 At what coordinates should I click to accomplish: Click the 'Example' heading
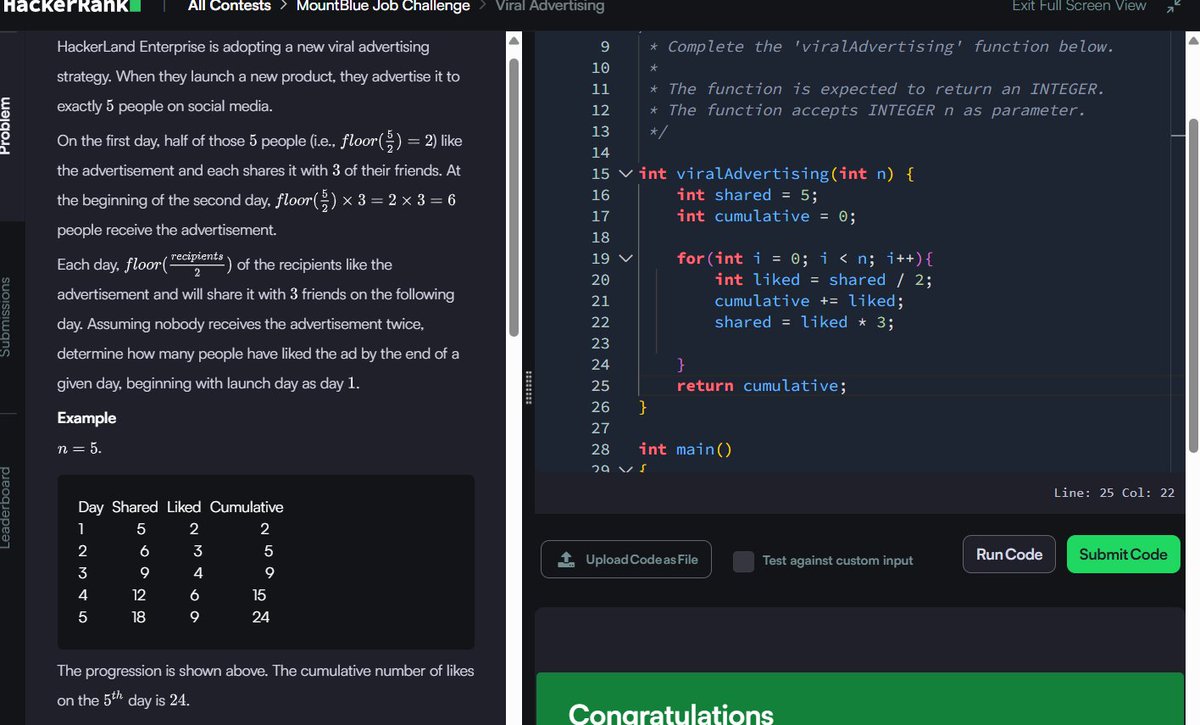click(x=87, y=418)
